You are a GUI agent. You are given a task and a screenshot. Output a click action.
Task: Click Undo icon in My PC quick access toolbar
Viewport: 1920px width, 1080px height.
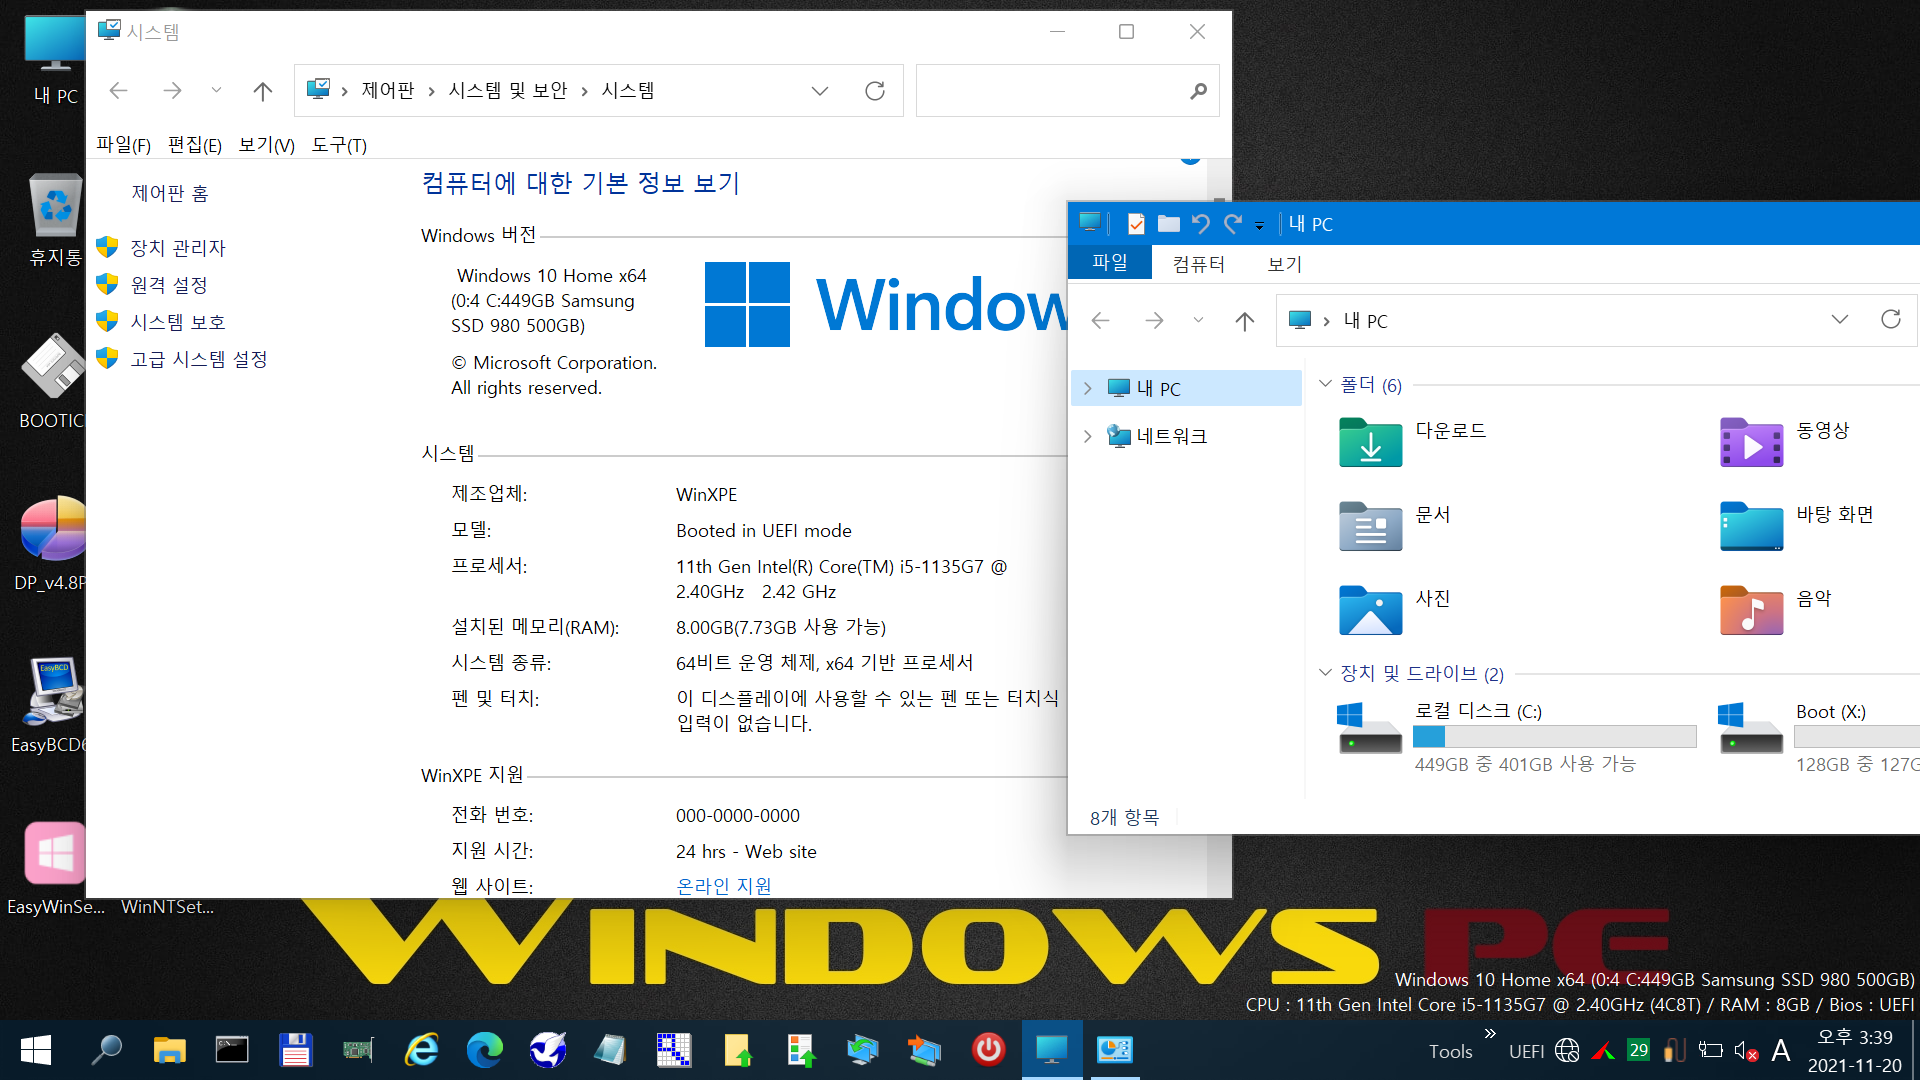pos(1201,224)
